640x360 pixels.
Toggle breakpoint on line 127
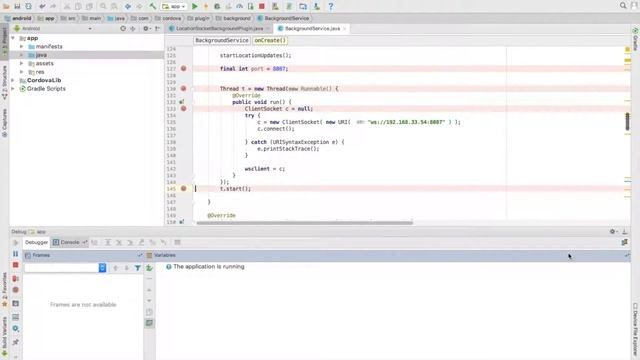(x=183, y=69)
